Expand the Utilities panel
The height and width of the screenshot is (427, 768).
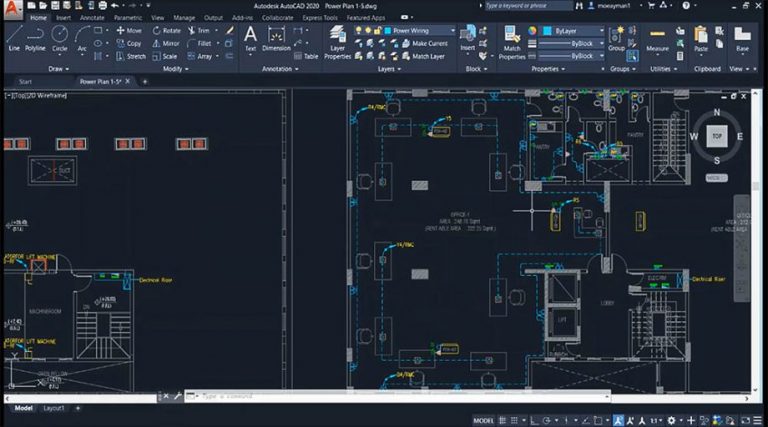[x=664, y=69]
